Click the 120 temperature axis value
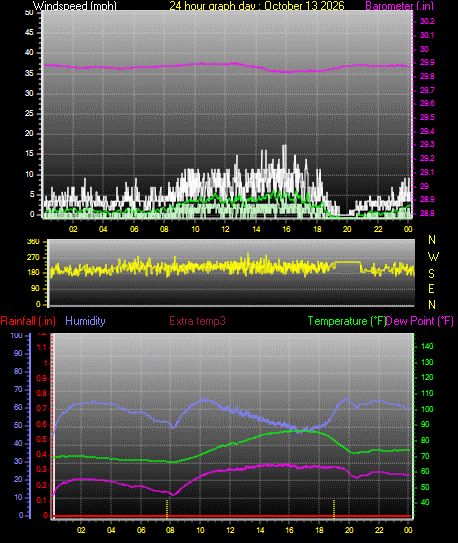This screenshot has width=458, height=543. 427,377
